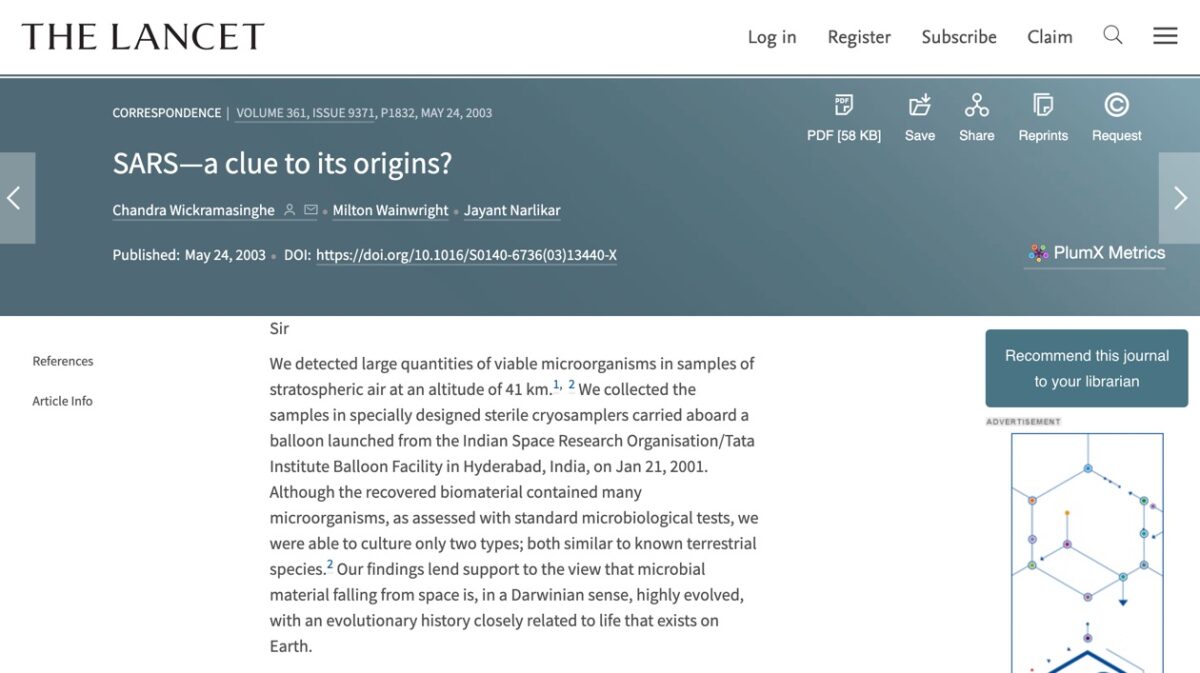The height and width of the screenshot is (673, 1200).
Task: Click the person icon next to Chandra Wickramasinghe
Action: coord(290,210)
